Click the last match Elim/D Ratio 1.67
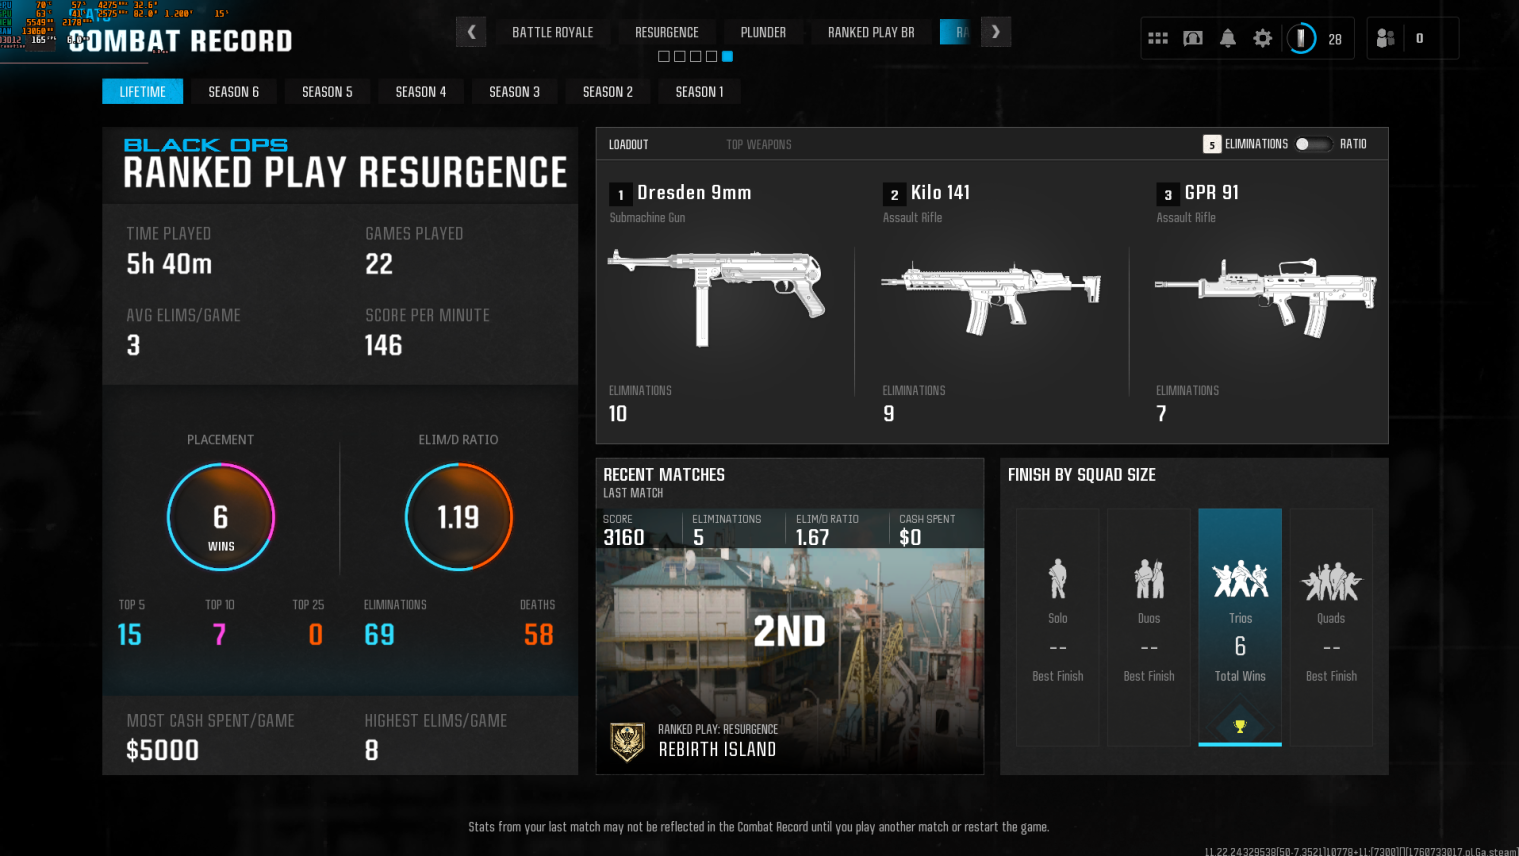This screenshot has height=856, width=1519. 813,538
